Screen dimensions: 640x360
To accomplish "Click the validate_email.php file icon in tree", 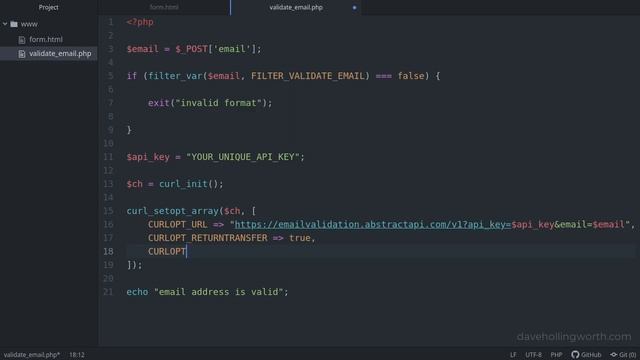I will point(22,53).
